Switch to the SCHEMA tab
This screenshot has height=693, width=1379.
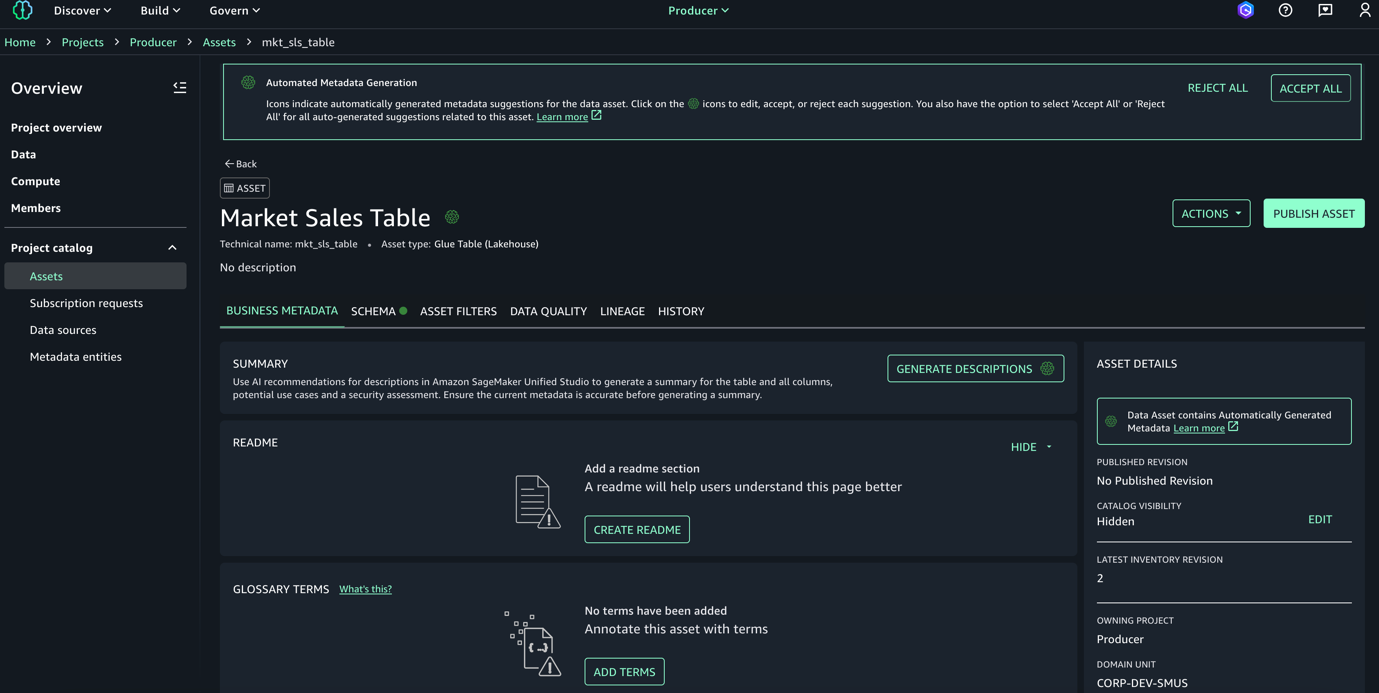tap(372, 311)
